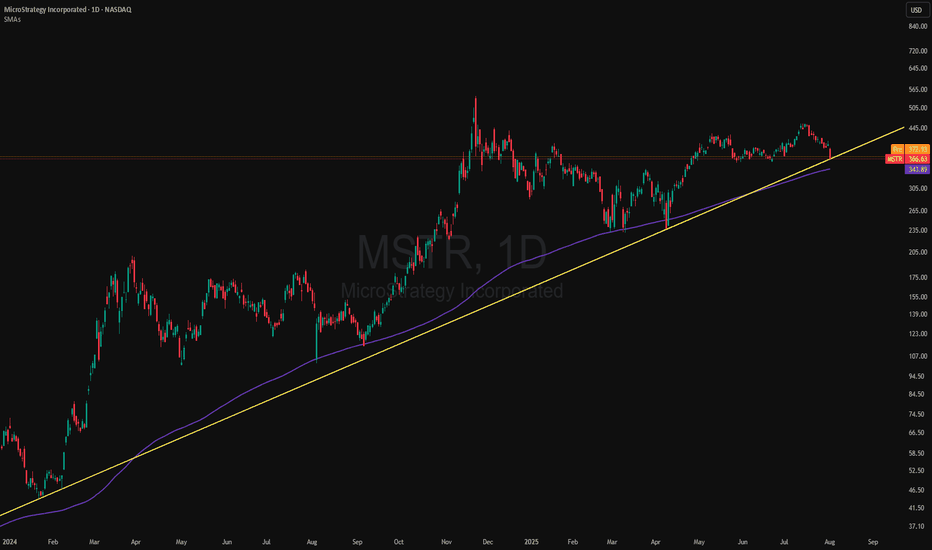Open the USD currency selector
Screen dimensions: 932x550
[x=916, y=10]
